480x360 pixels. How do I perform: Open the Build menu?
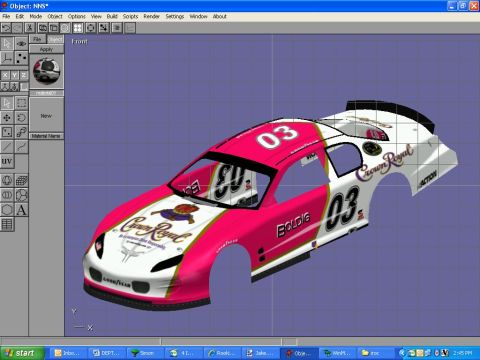(x=112, y=16)
